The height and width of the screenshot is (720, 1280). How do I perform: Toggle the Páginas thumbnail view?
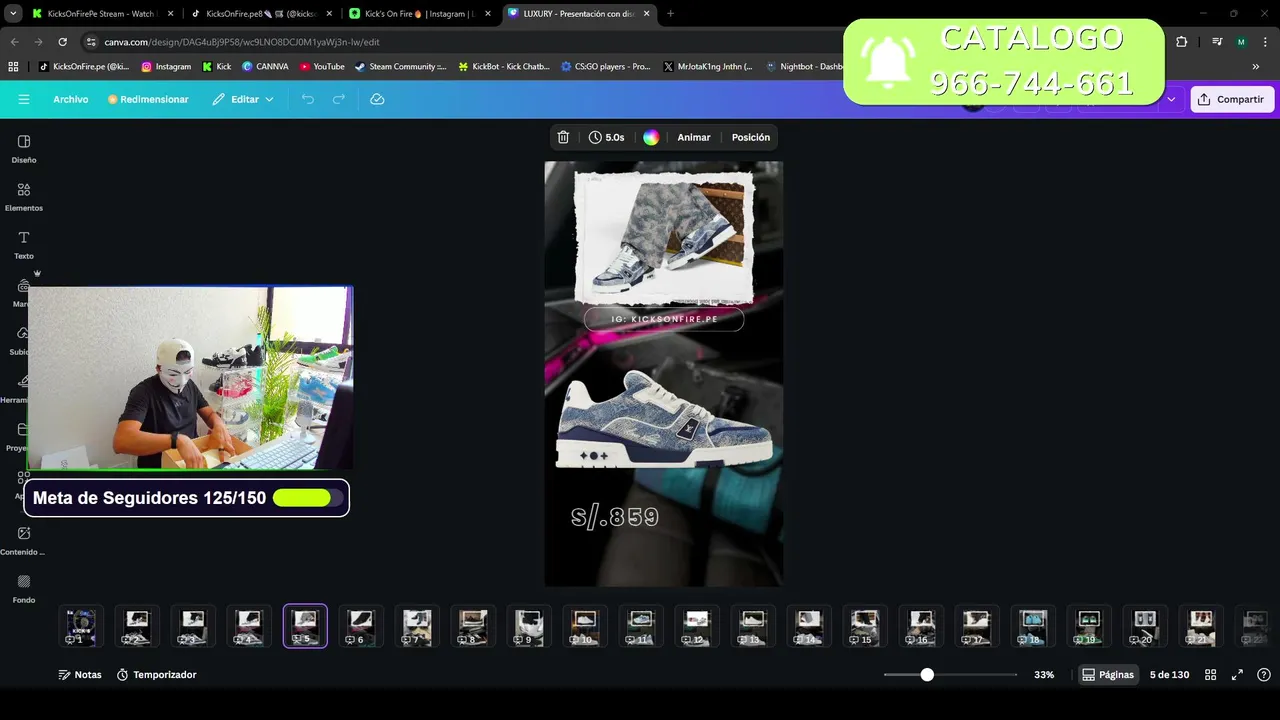pos(1108,675)
